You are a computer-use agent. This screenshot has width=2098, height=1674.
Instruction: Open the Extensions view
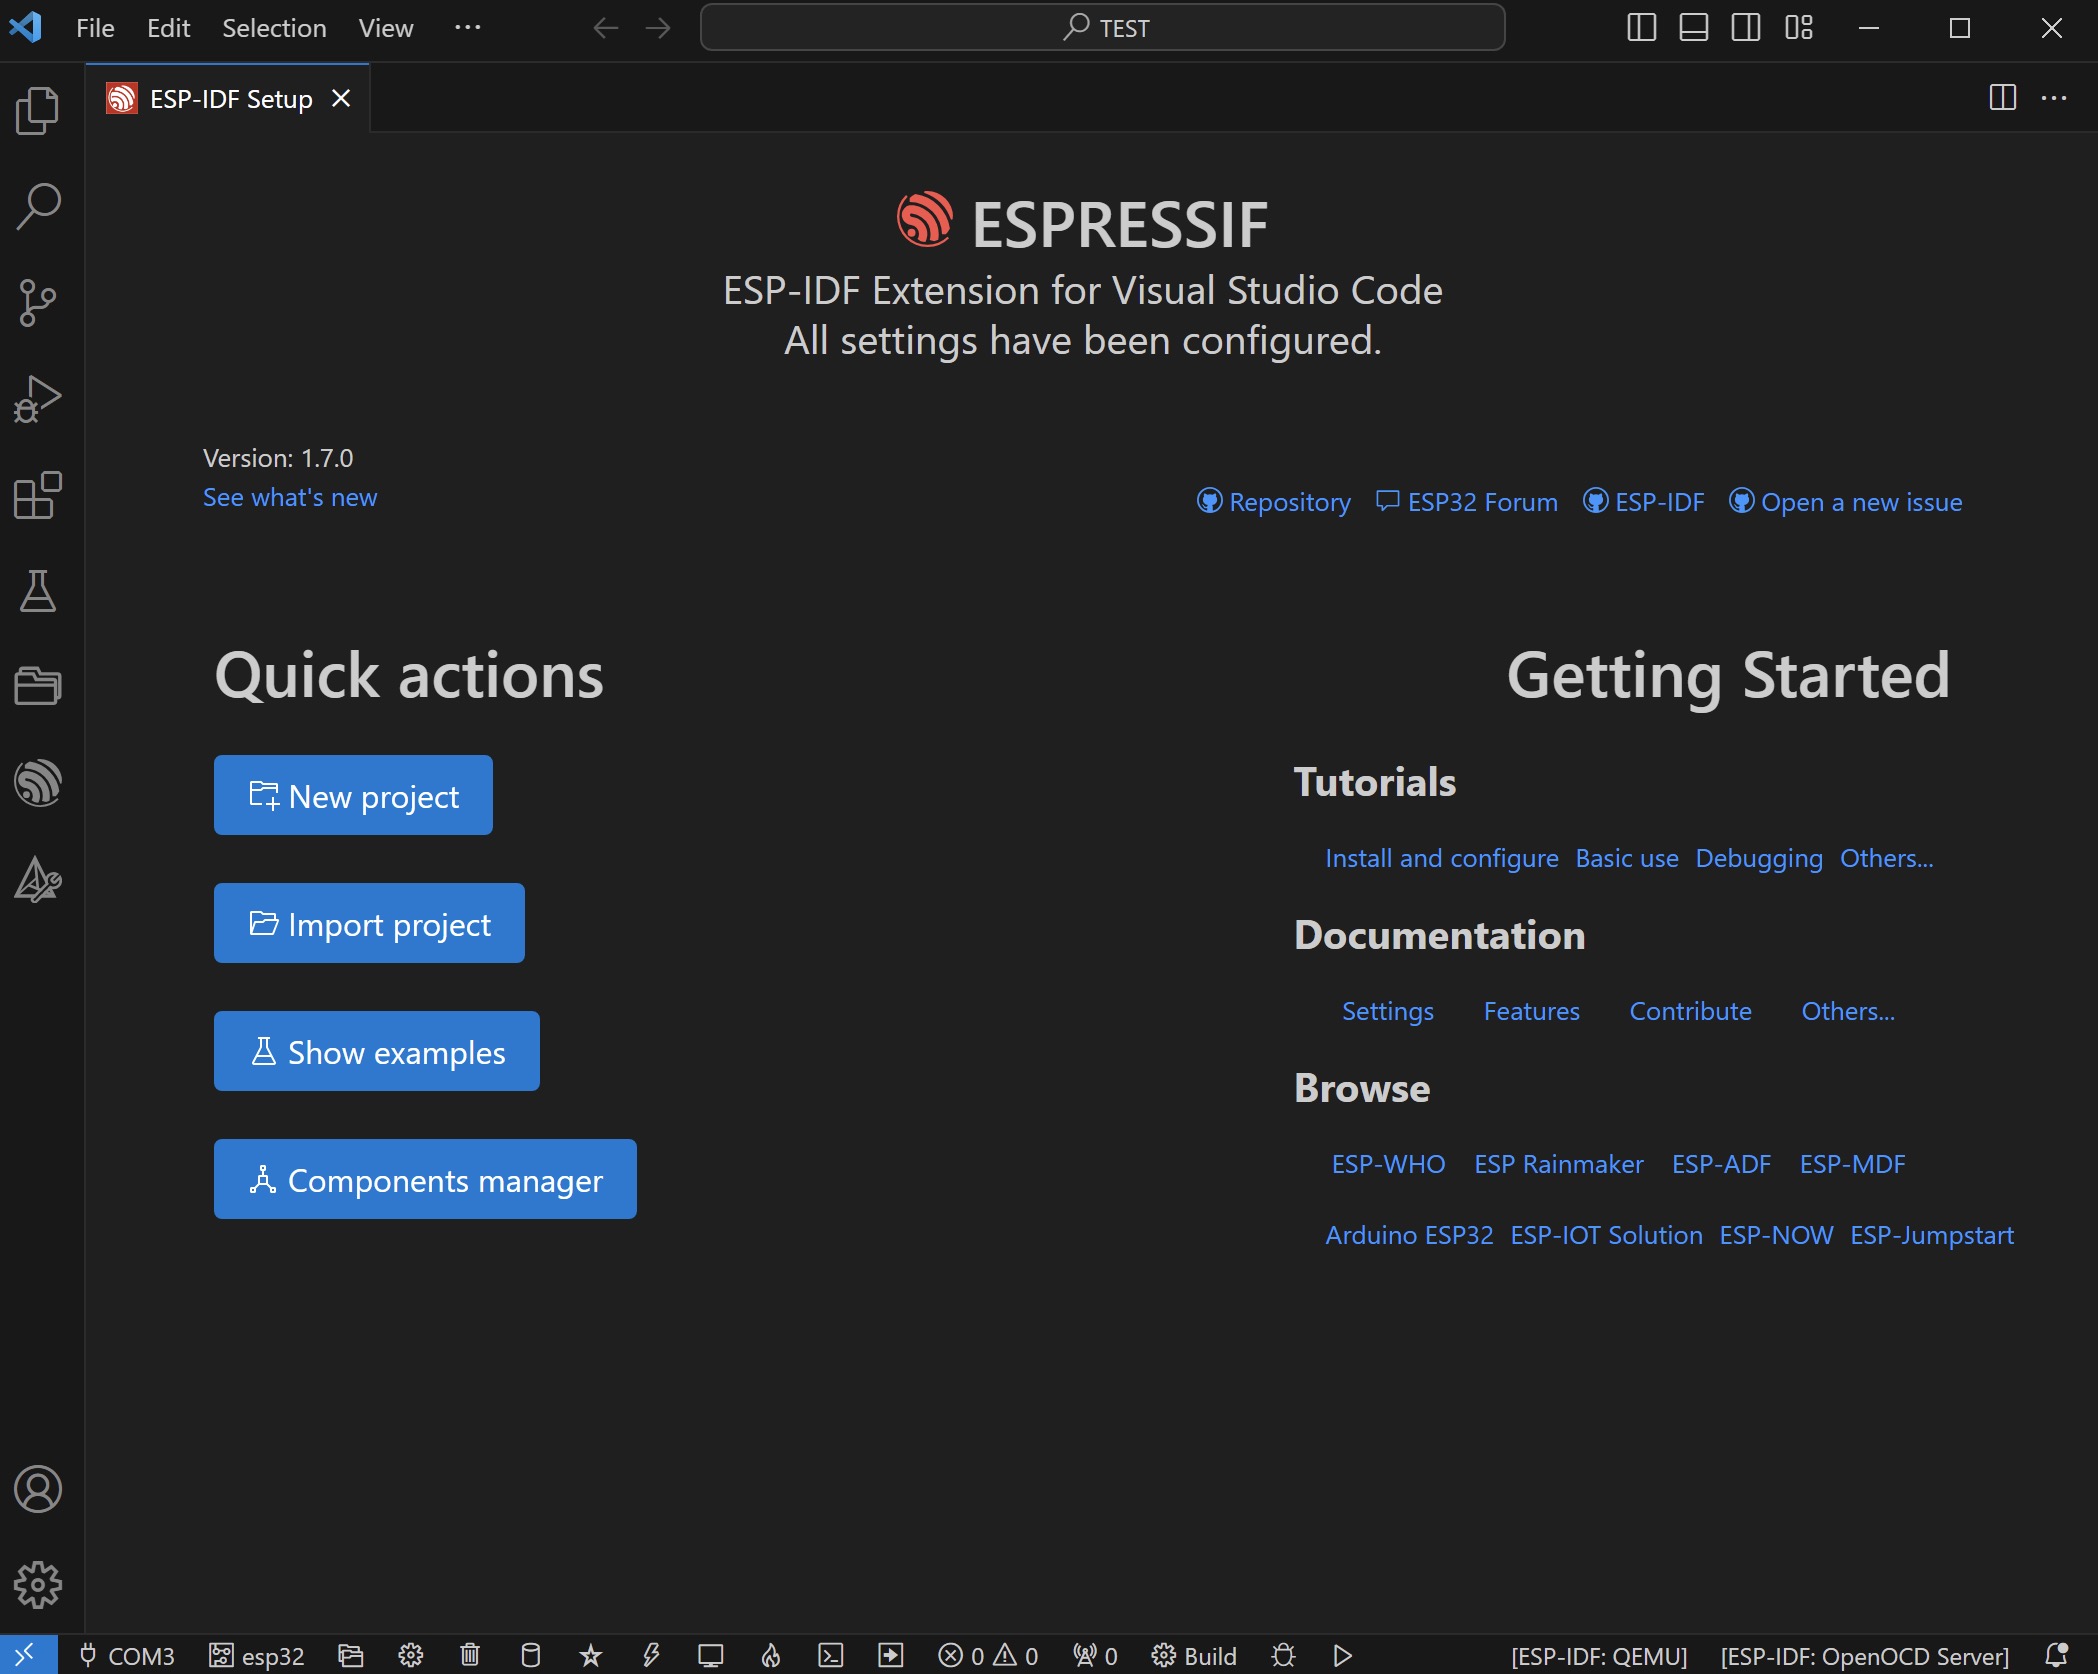tap(38, 495)
